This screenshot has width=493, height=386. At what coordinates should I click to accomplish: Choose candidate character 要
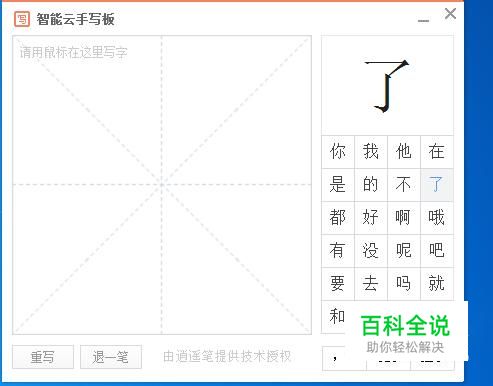(x=338, y=284)
